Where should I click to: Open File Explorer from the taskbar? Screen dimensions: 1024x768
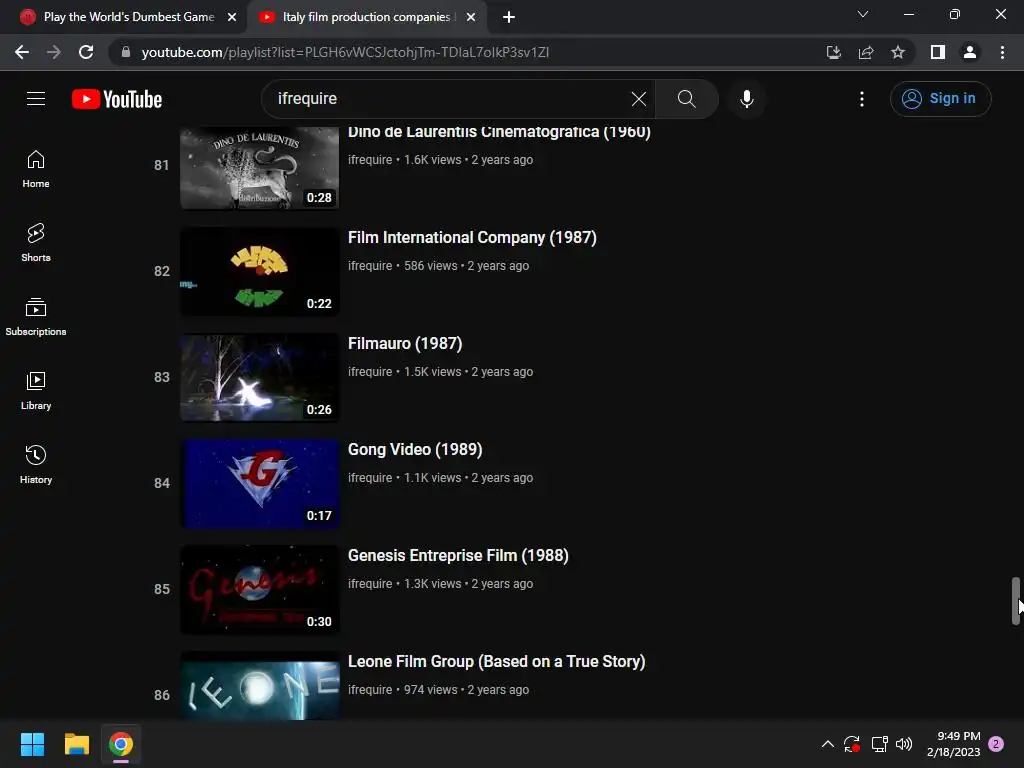pyautogui.click(x=76, y=744)
